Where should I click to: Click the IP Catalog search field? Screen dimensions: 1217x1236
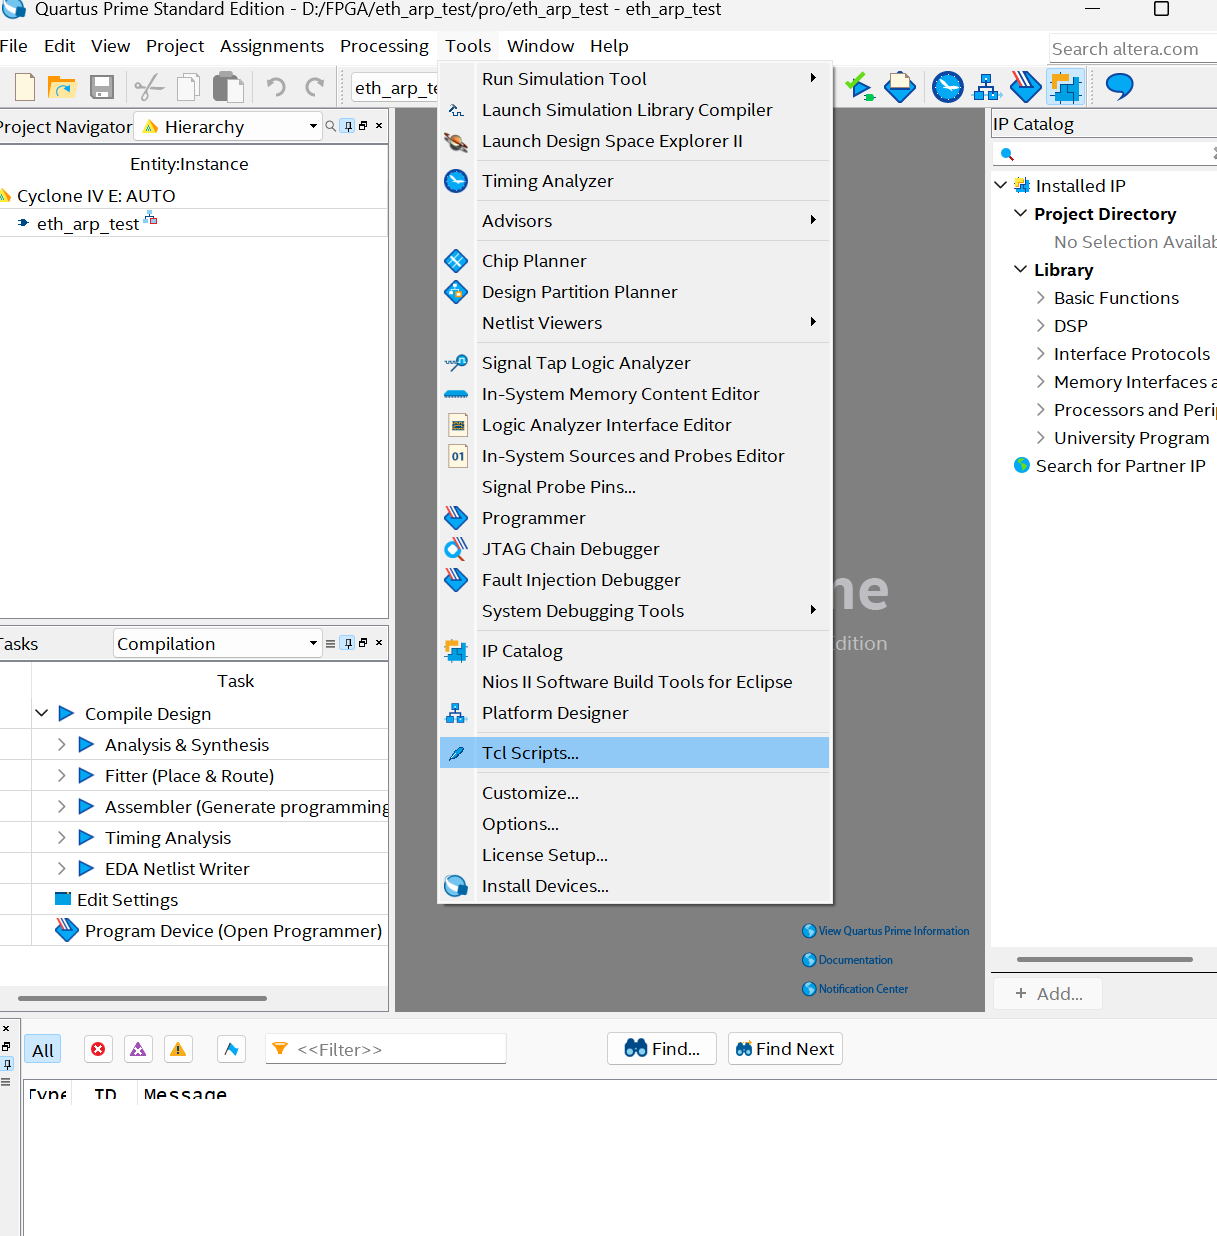(1105, 154)
